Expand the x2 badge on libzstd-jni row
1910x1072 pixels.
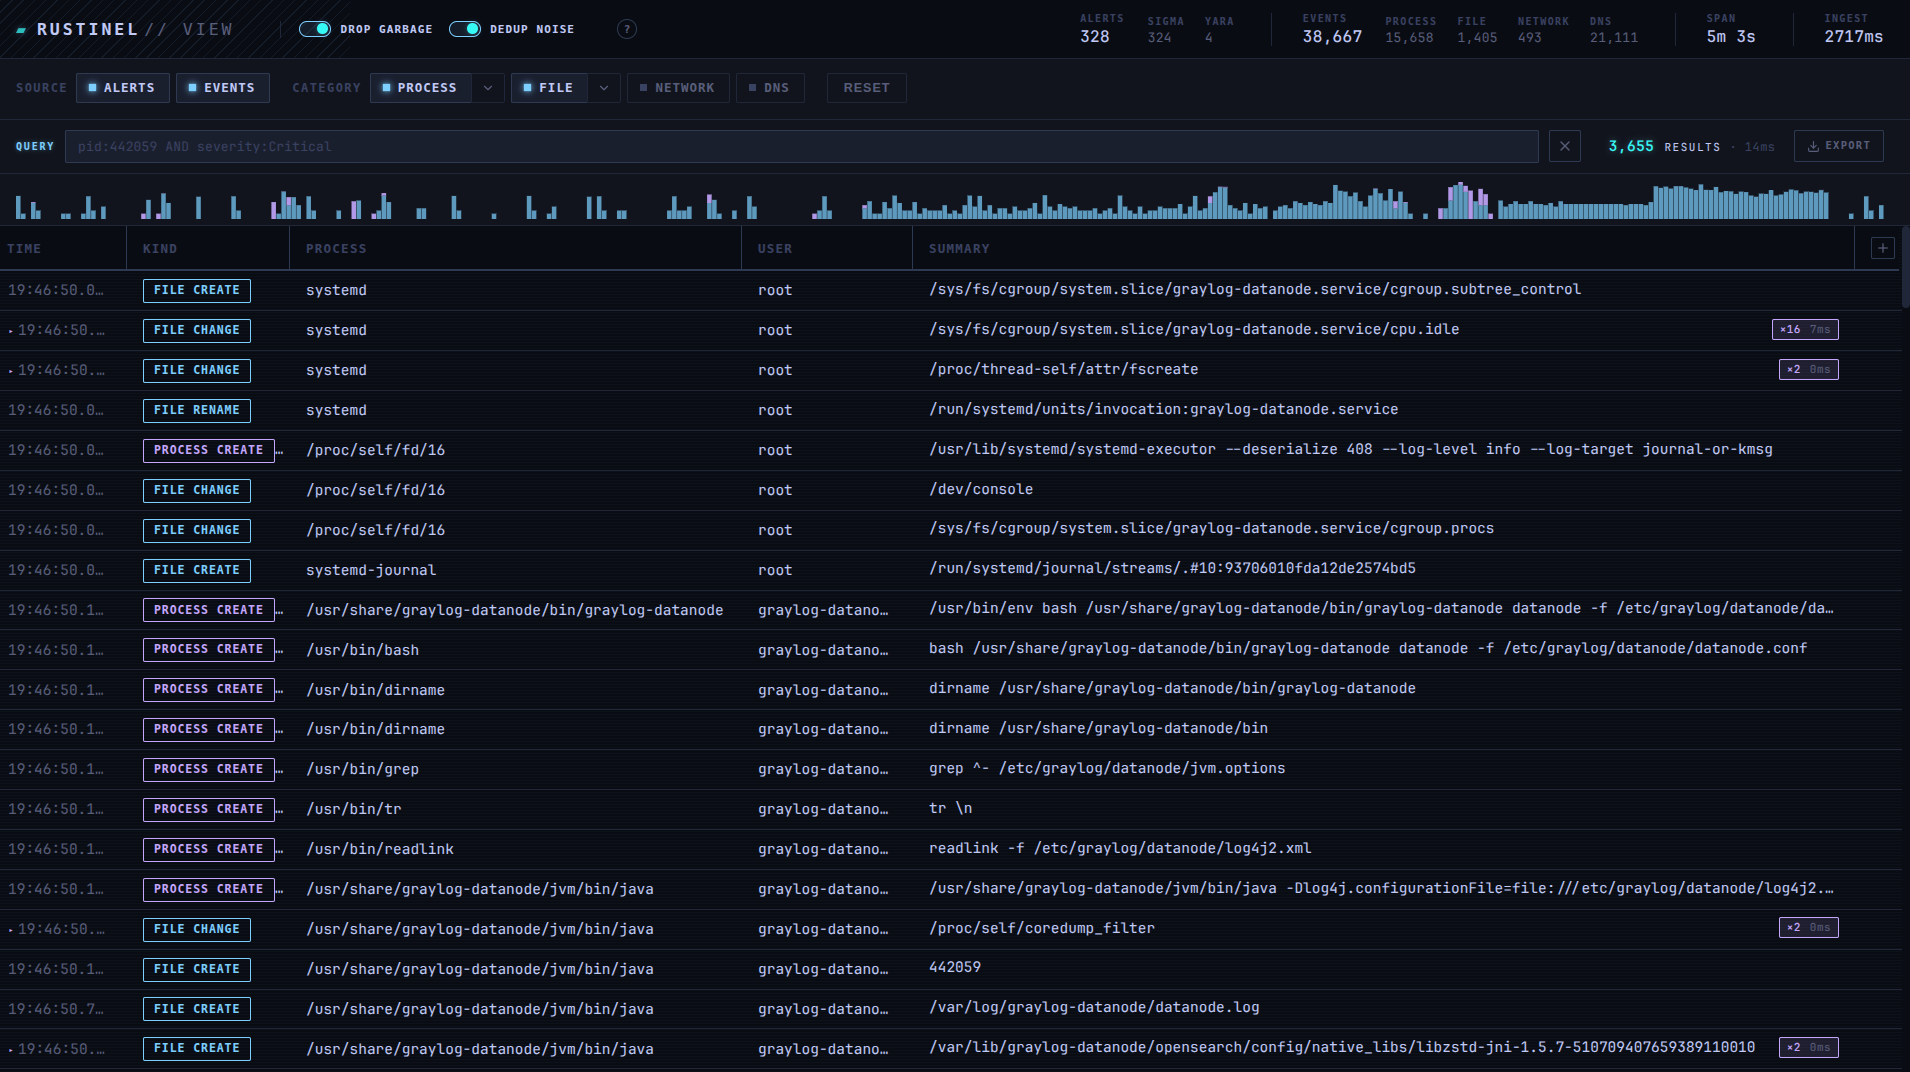click(x=1808, y=1048)
